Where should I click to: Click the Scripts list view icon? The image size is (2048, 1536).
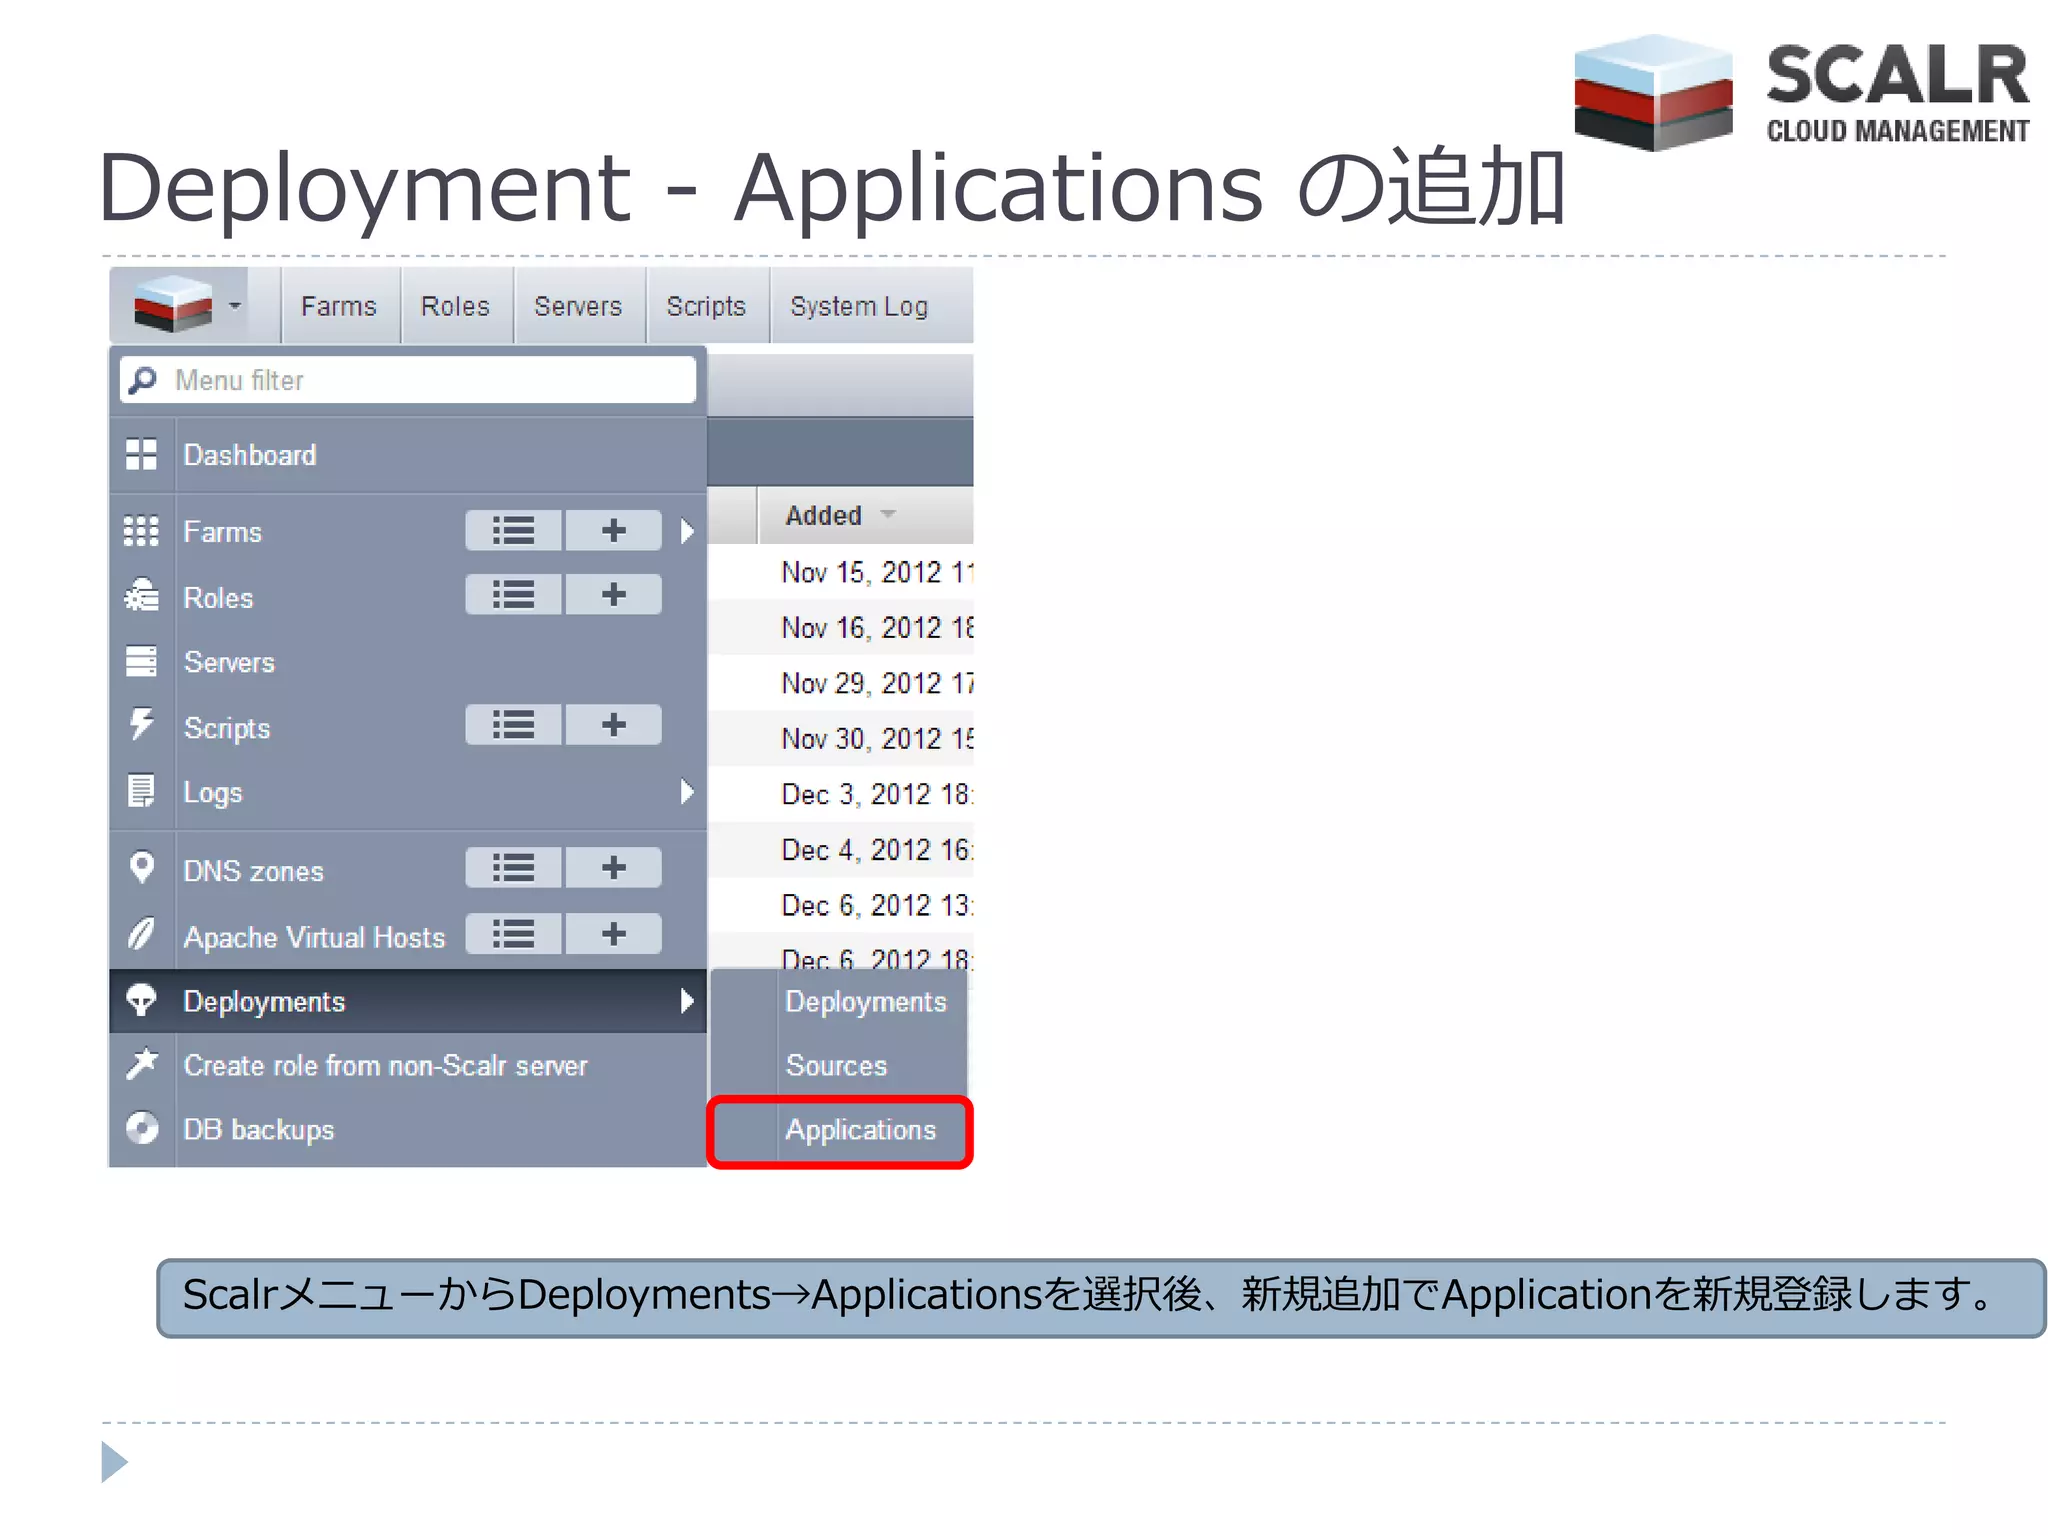(x=513, y=725)
